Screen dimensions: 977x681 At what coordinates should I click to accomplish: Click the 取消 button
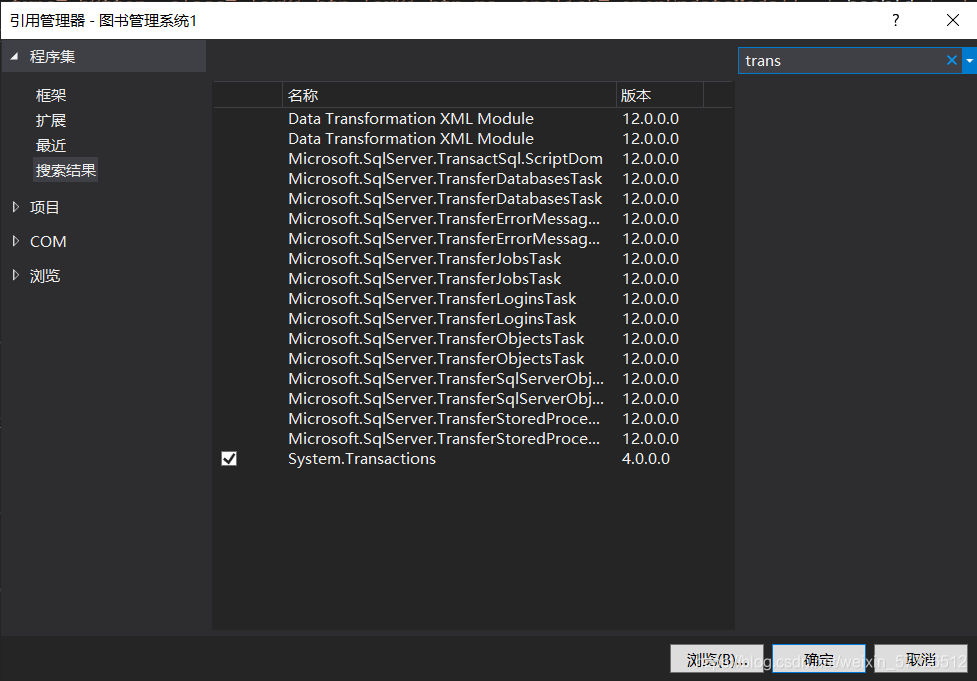coord(920,659)
